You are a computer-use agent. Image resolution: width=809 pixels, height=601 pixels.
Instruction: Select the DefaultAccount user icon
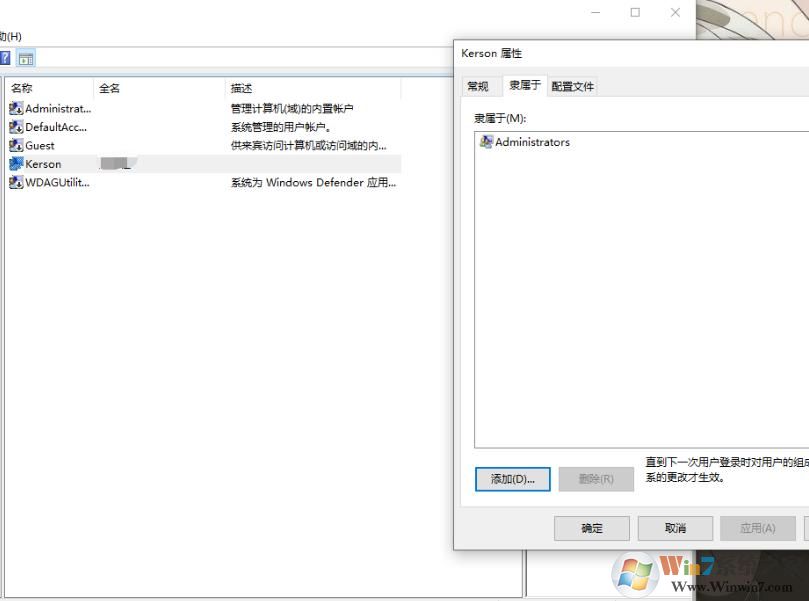point(16,127)
